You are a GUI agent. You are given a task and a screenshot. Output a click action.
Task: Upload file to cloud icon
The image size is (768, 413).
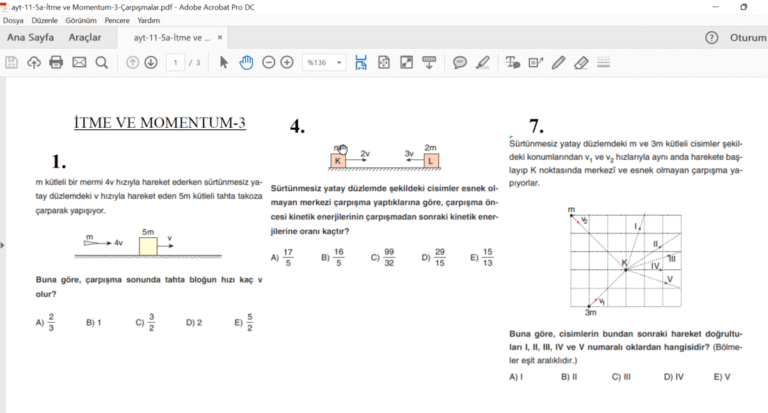click(34, 63)
